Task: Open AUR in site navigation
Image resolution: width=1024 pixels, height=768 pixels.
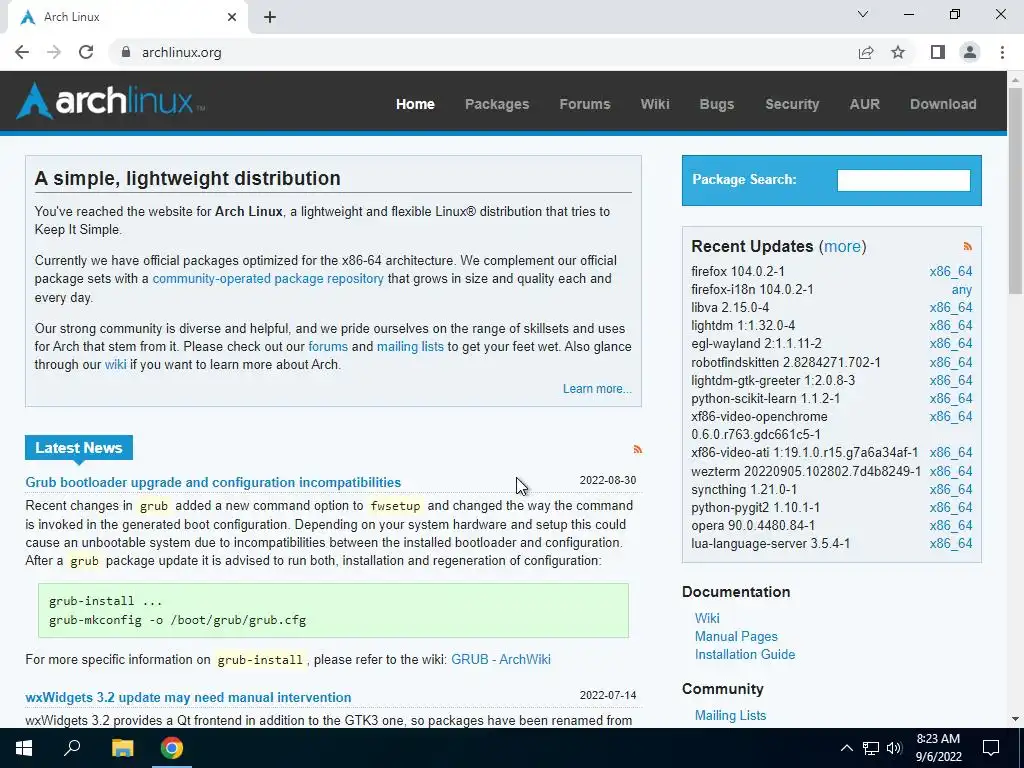Action: (865, 104)
